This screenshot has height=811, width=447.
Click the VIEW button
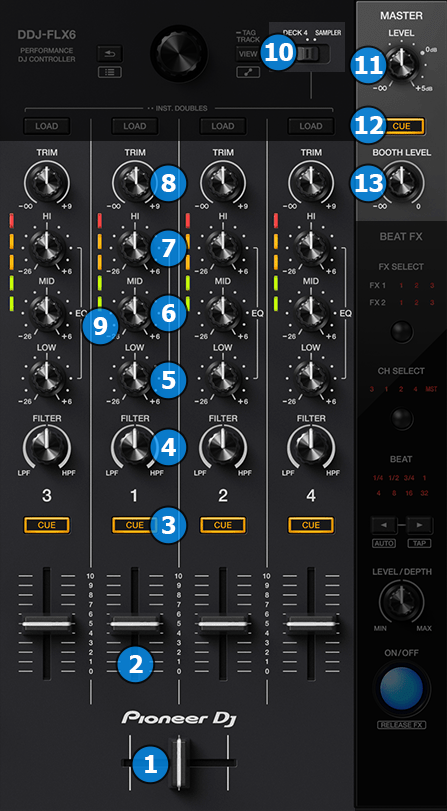click(x=248, y=53)
